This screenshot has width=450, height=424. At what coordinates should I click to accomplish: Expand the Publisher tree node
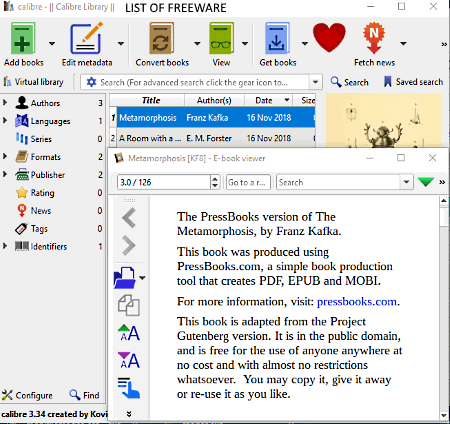[5, 174]
